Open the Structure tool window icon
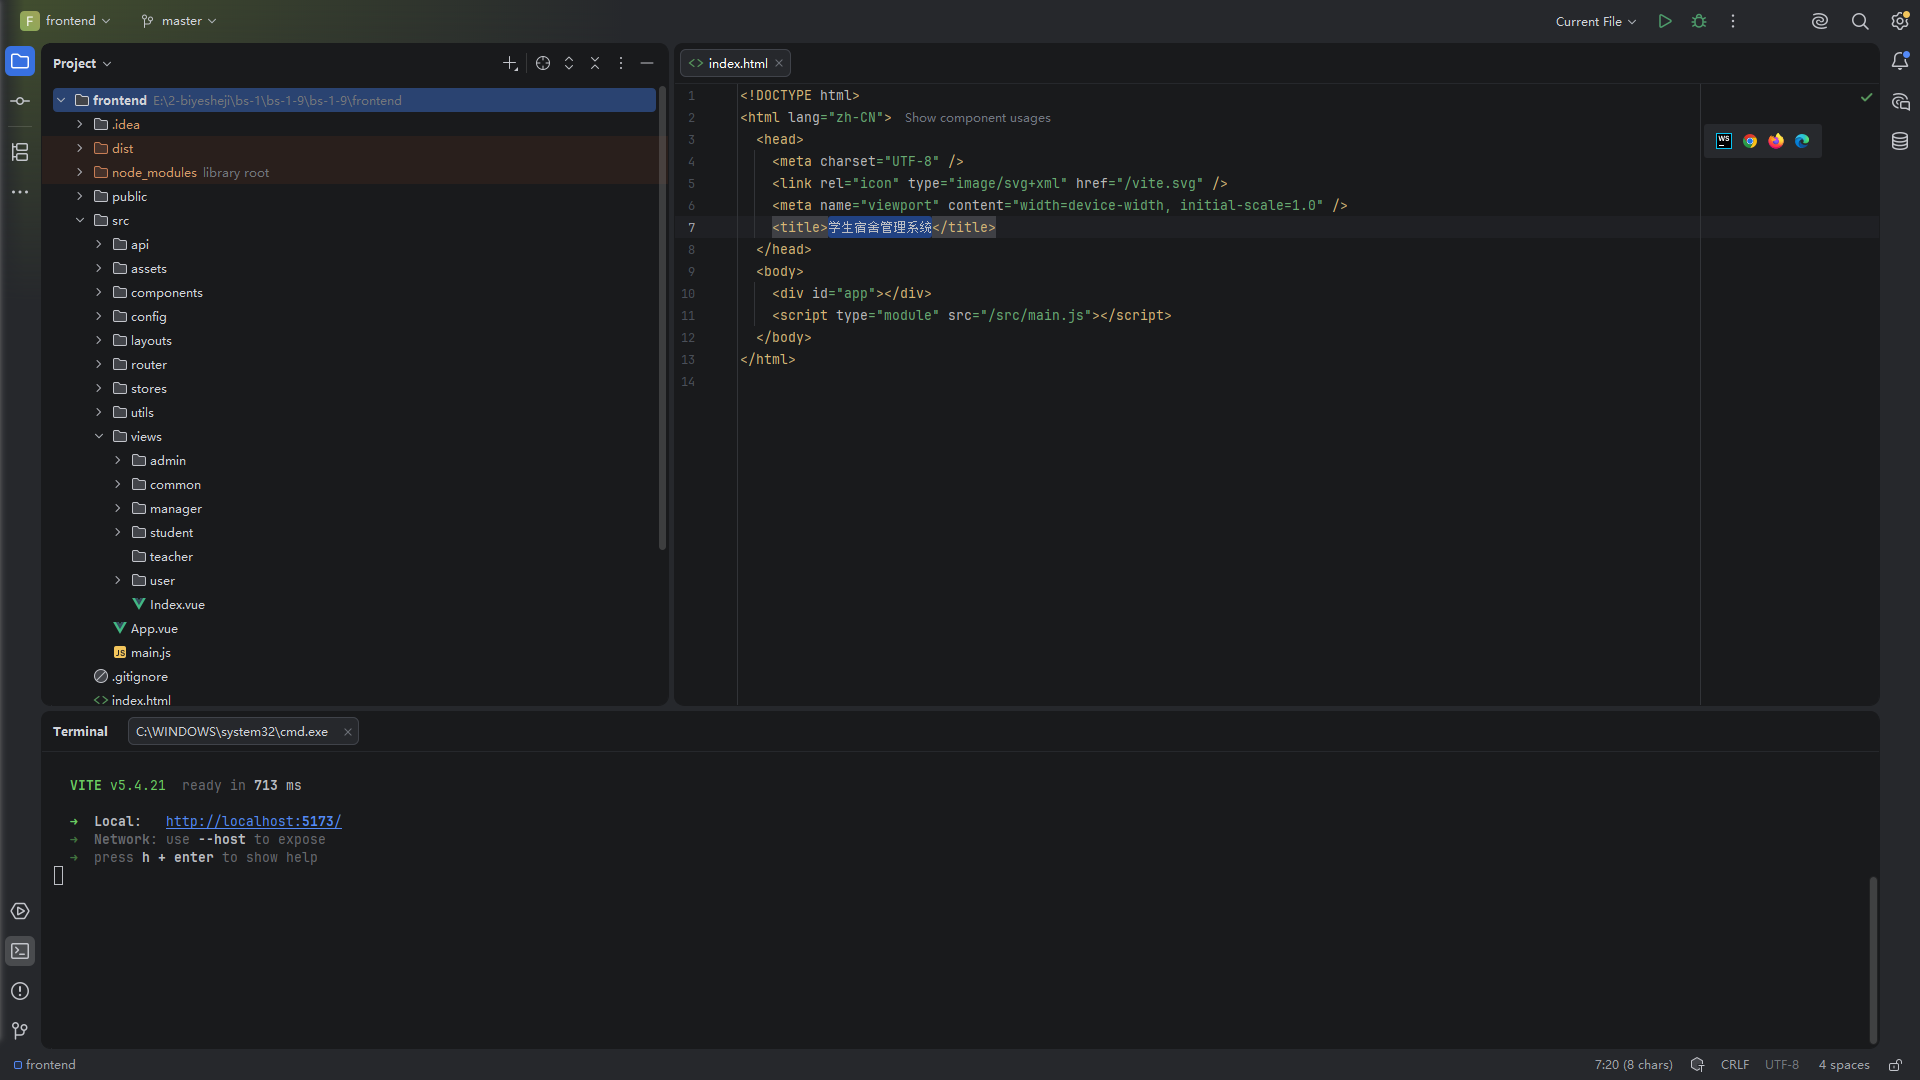This screenshot has width=1920, height=1080. pyautogui.click(x=20, y=152)
